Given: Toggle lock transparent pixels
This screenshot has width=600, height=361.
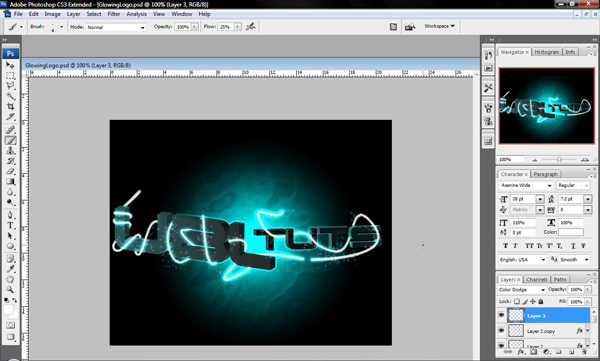Looking at the screenshot, I should tap(517, 301).
